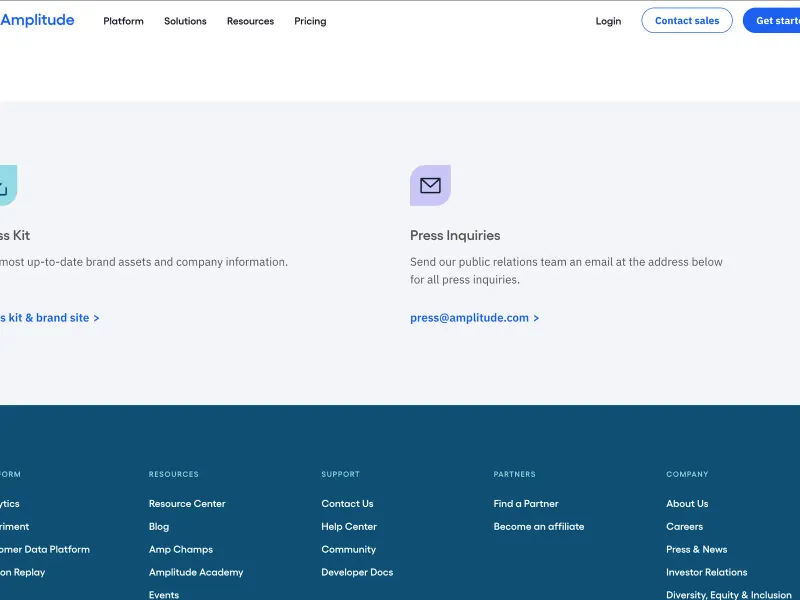
Task: Open the Resources menu
Action: (x=251, y=21)
